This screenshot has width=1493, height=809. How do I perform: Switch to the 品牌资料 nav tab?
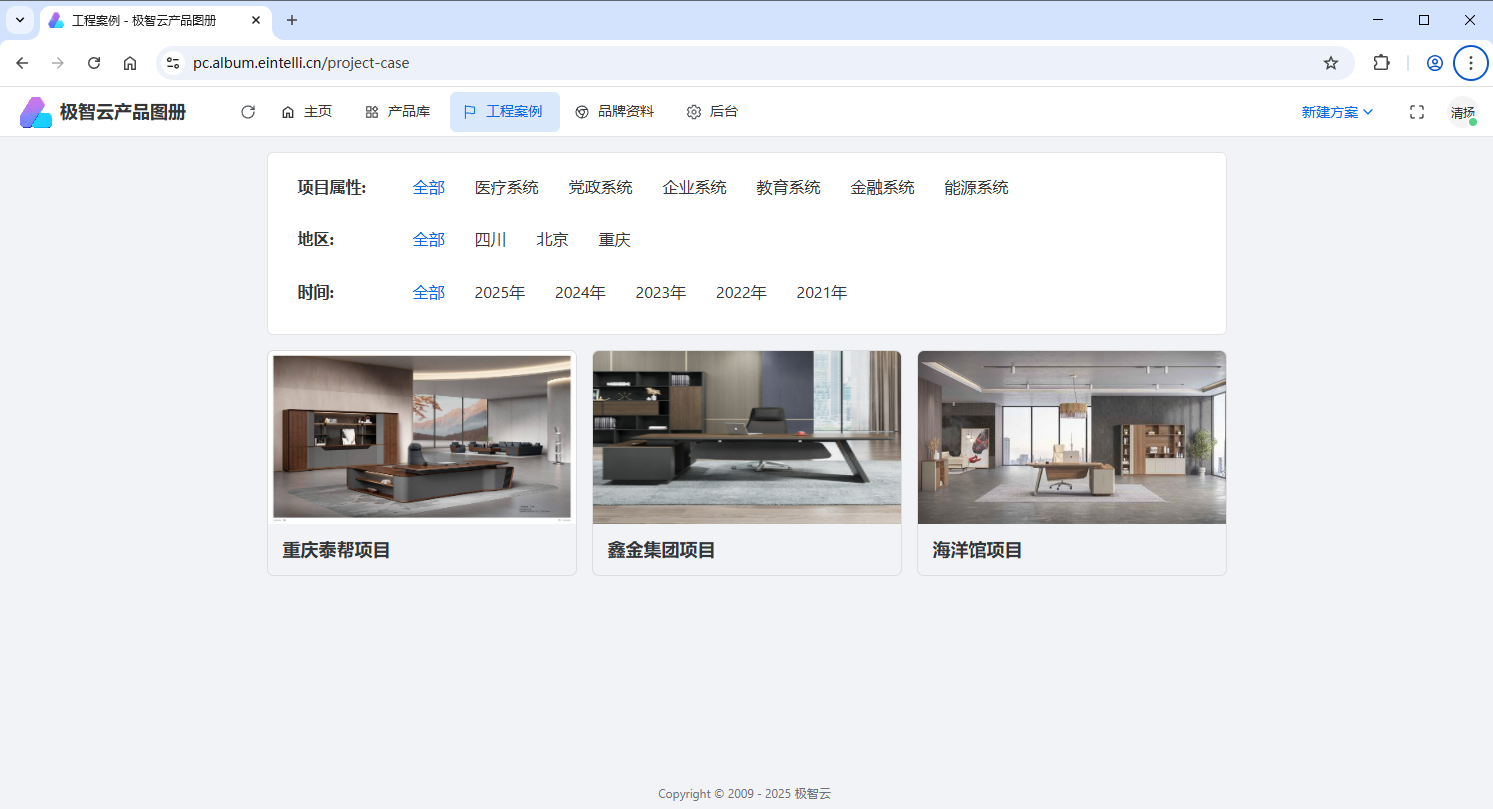point(615,112)
